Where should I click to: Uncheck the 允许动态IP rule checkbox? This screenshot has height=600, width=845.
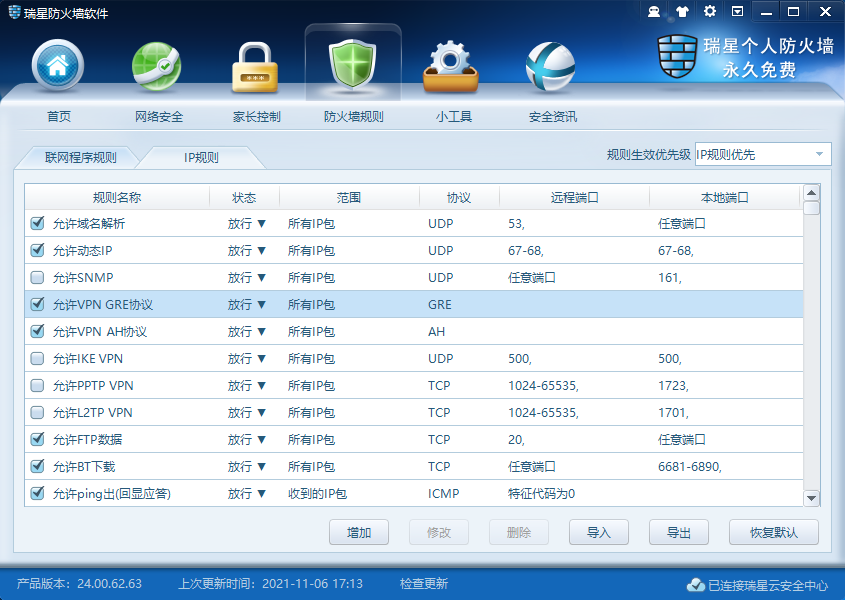coord(37,250)
